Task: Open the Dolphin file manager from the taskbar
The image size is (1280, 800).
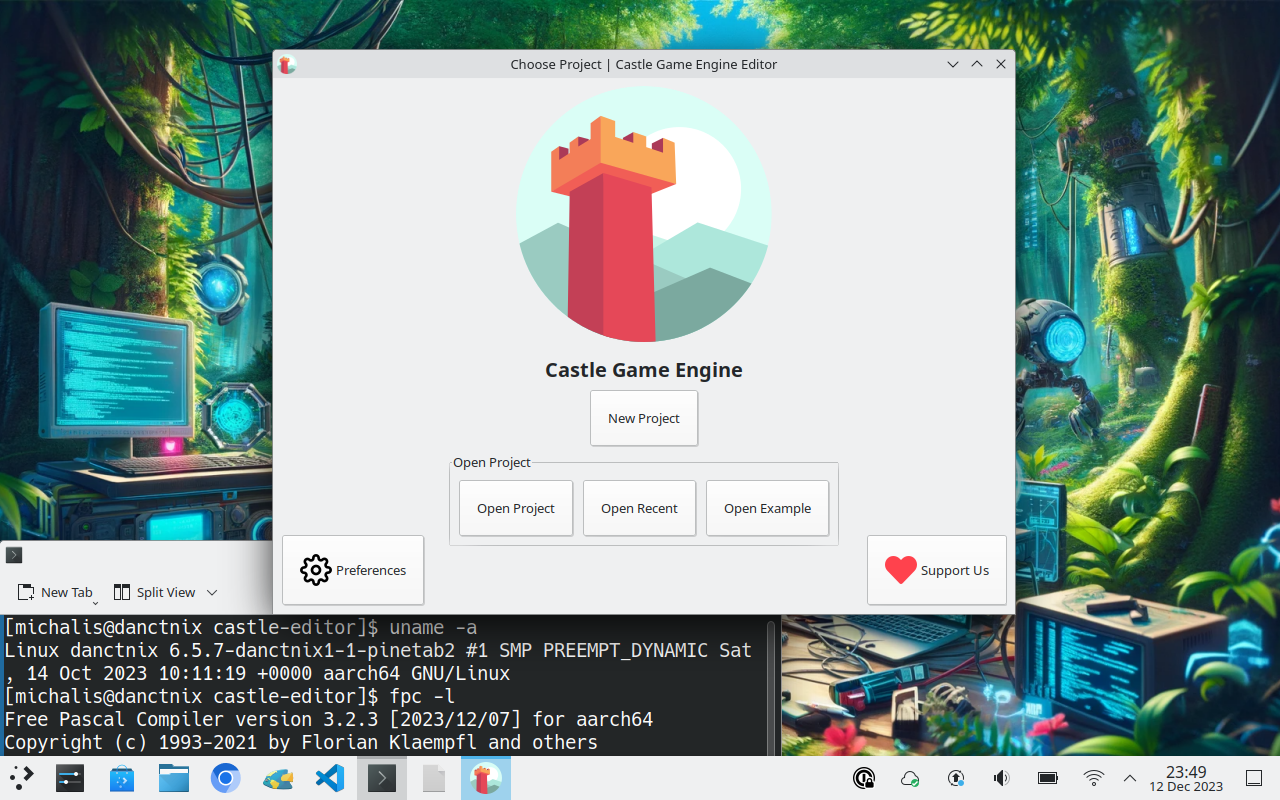Action: (x=174, y=778)
